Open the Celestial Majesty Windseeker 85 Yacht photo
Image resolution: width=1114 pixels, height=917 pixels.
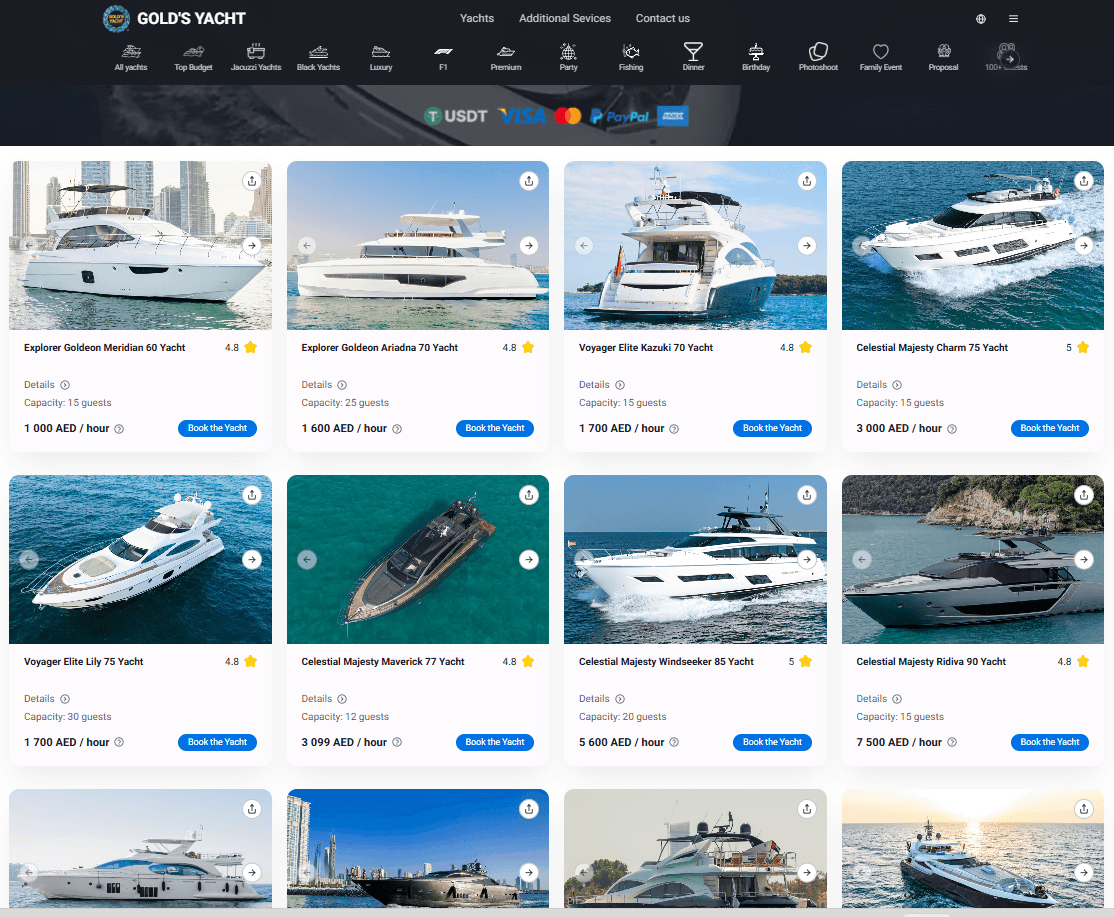695,560
